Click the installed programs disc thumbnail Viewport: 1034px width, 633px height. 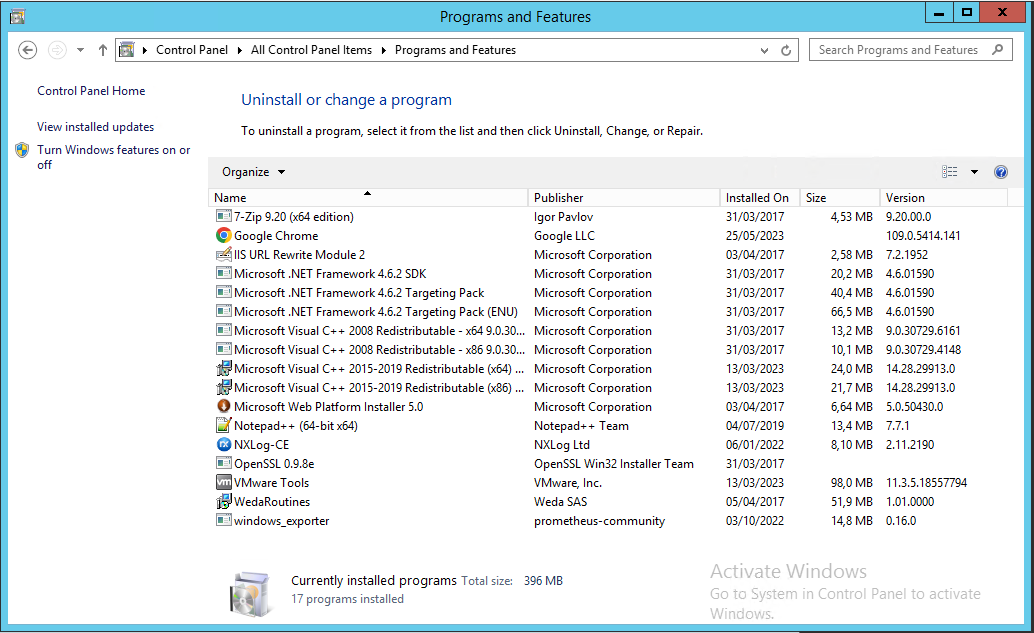(251, 594)
